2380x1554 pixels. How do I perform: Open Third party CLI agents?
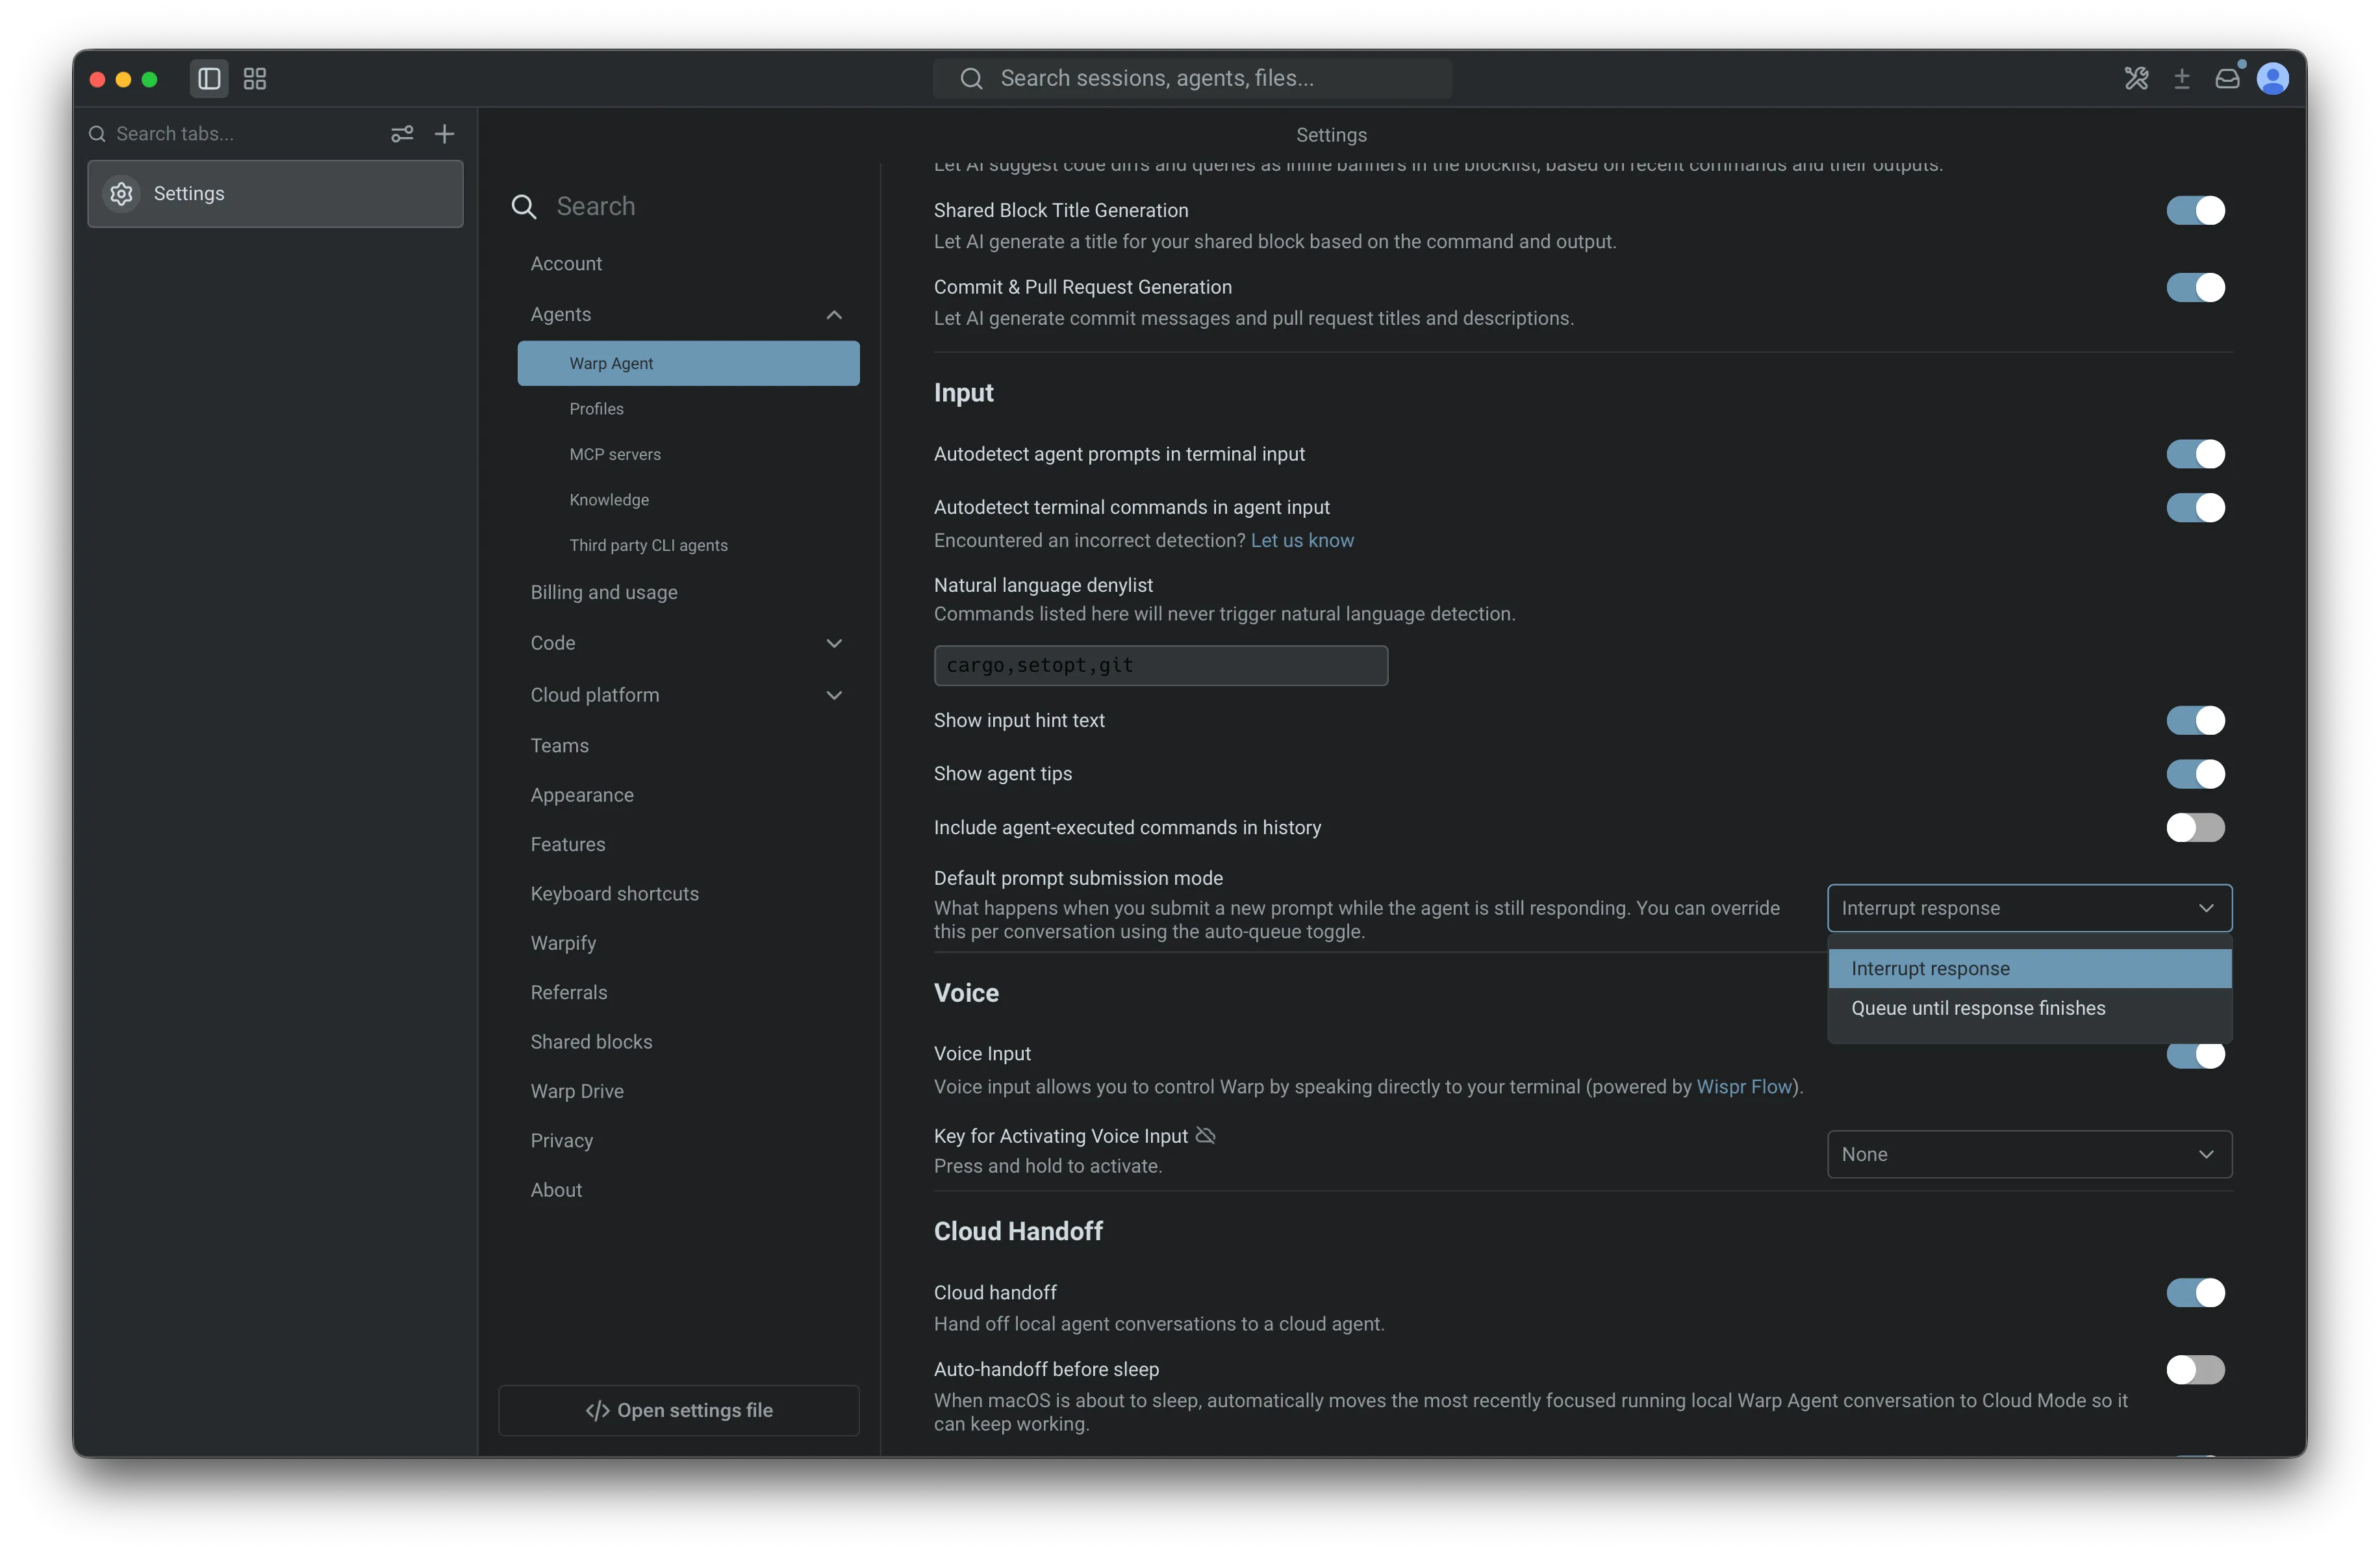coord(648,545)
